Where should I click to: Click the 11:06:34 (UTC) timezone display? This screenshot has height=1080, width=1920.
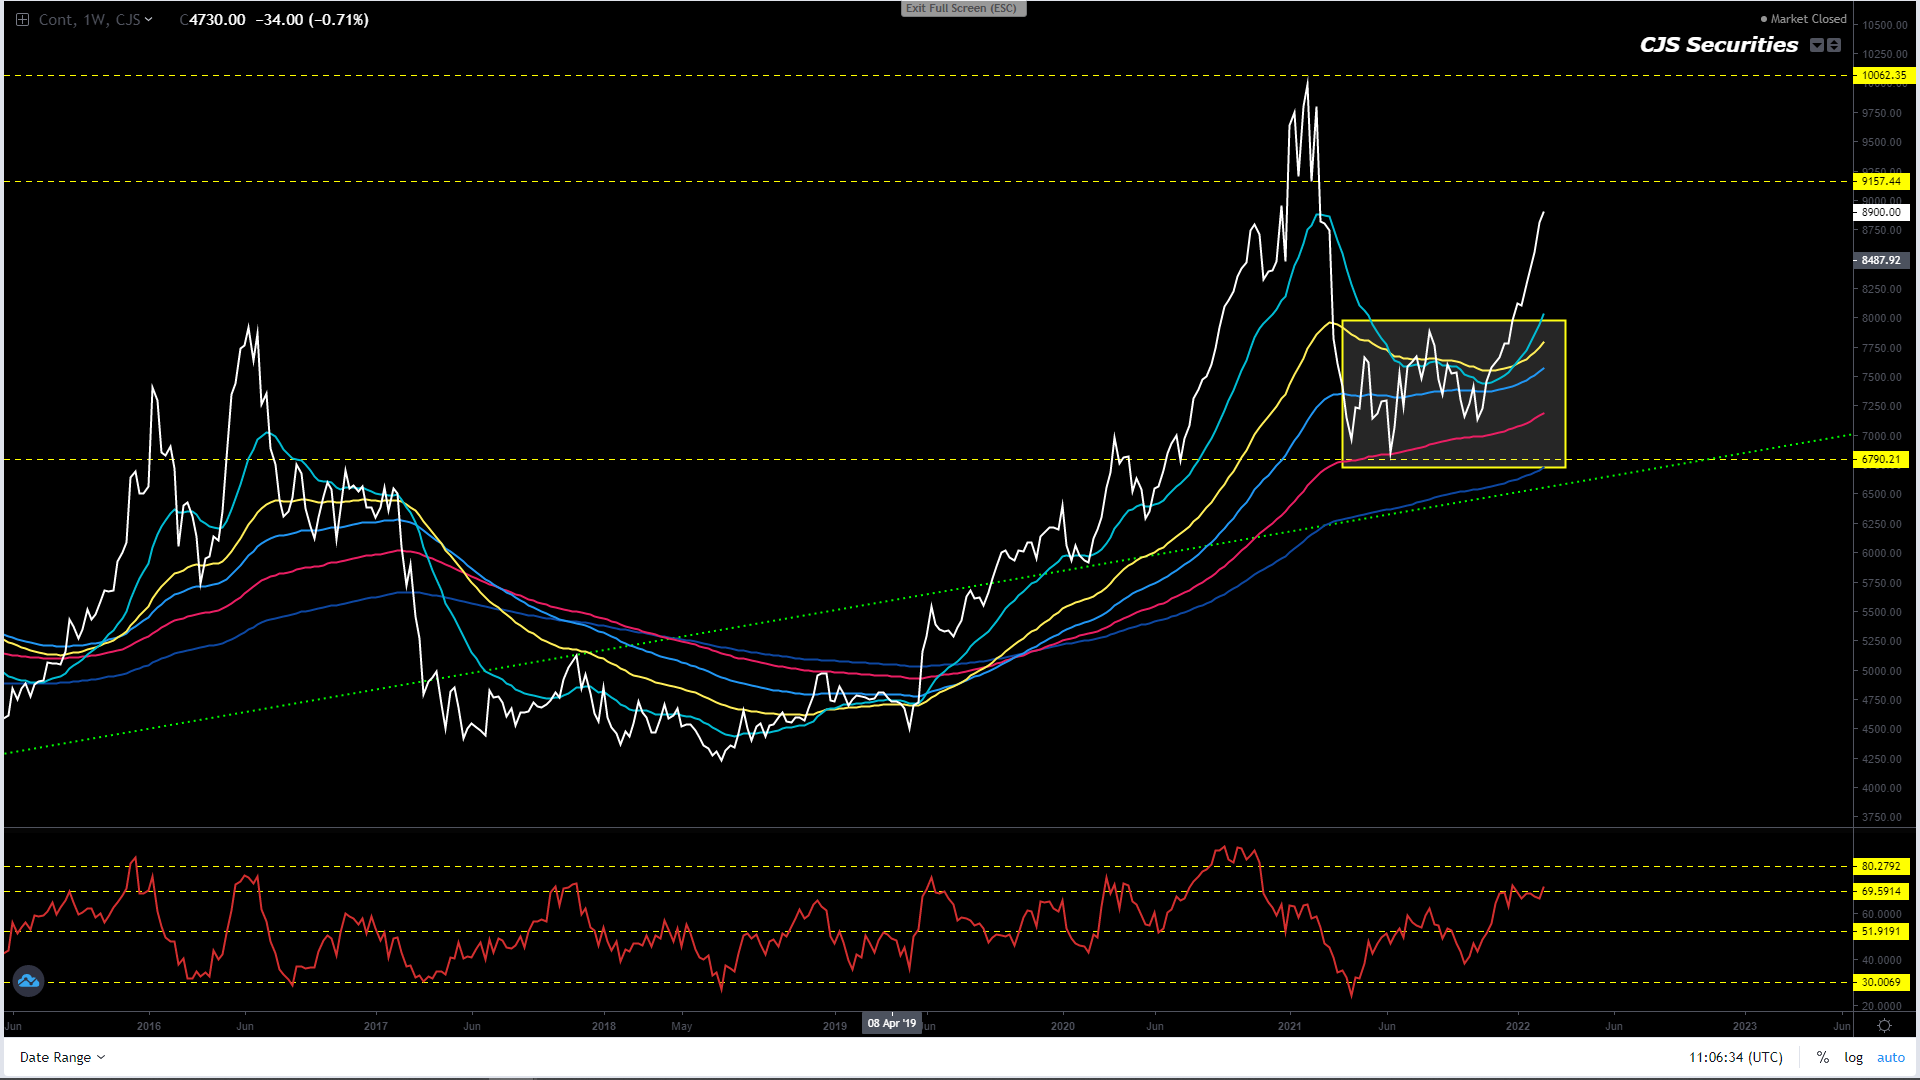pos(1735,1057)
